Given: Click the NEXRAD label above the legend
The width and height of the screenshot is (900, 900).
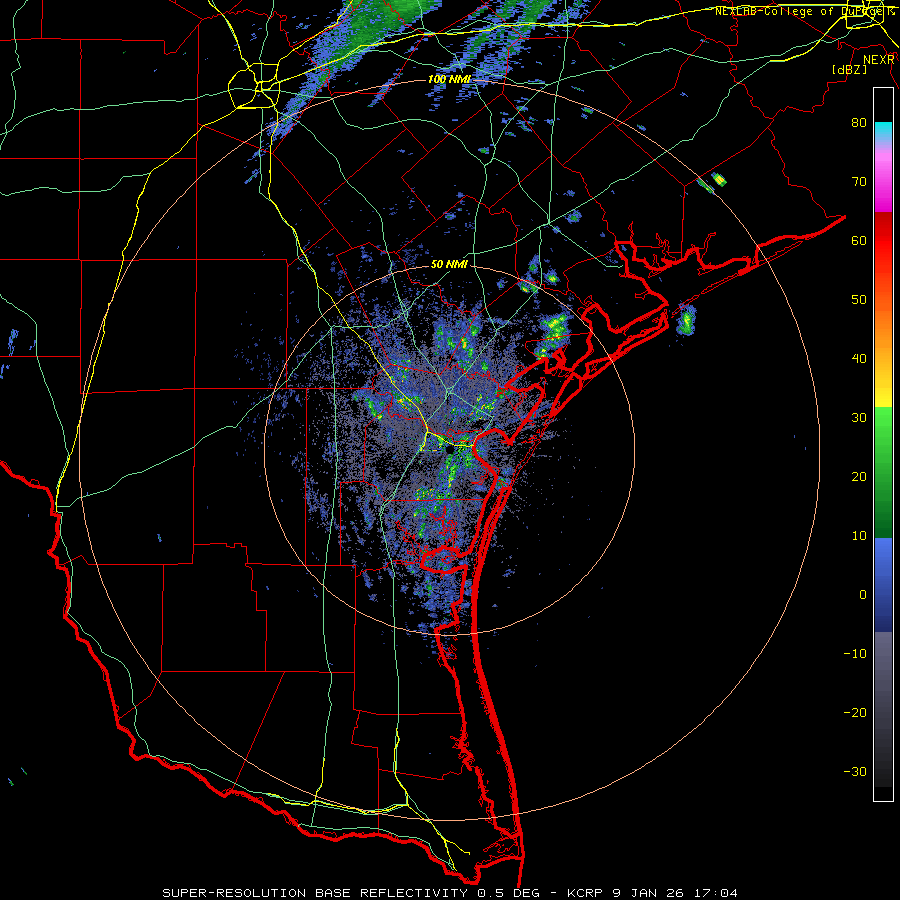Looking at the screenshot, I should pyautogui.click(x=878, y=60).
